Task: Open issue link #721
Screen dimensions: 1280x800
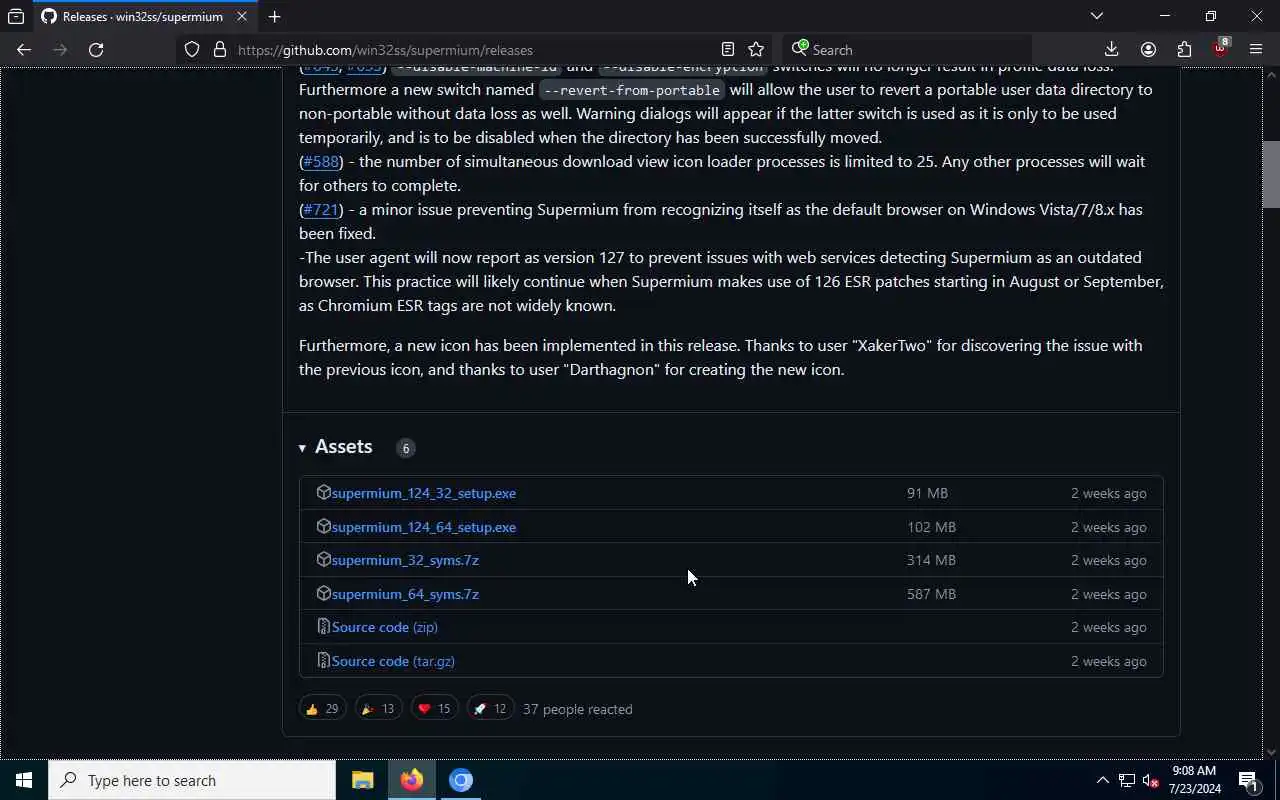Action: tap(321, 209)
